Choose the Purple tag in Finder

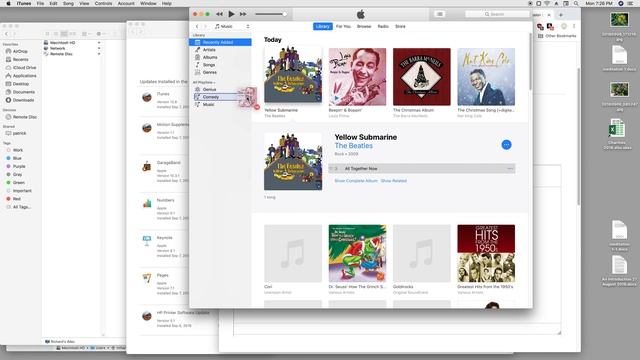19,167
